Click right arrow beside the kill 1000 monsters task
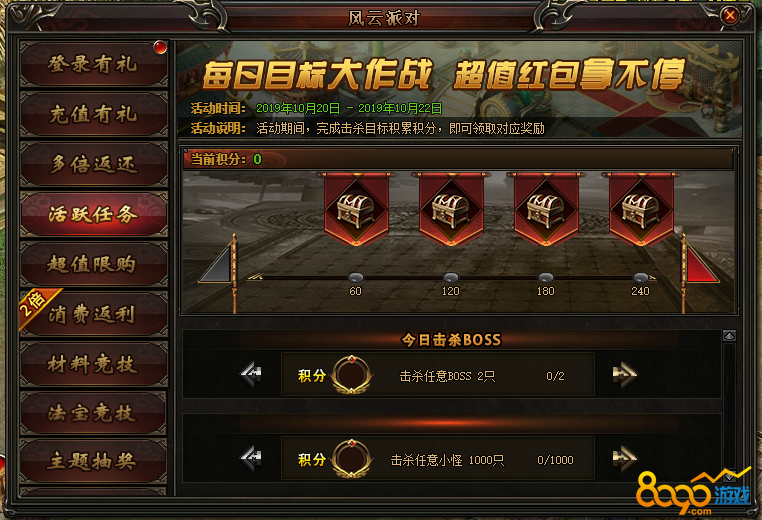Screen dimensions: 762x520 624,459
